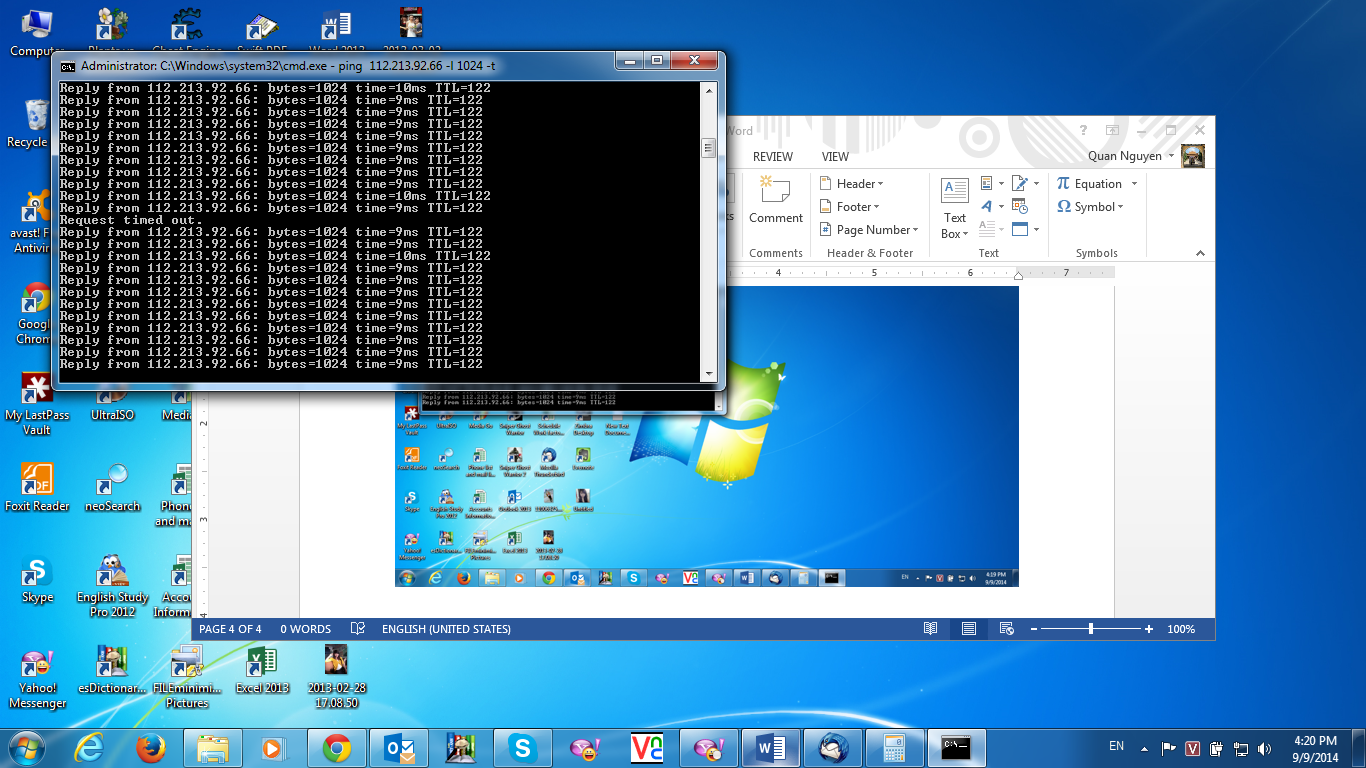The image size is (1366, 768).
Task: Insert Equation using the pi icon
Action: coord(1063,183)
